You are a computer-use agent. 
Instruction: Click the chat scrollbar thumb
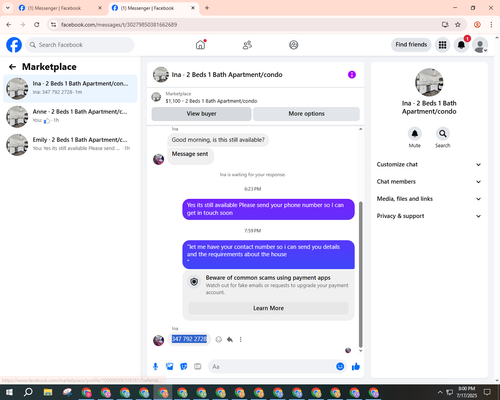click(360, 275)
